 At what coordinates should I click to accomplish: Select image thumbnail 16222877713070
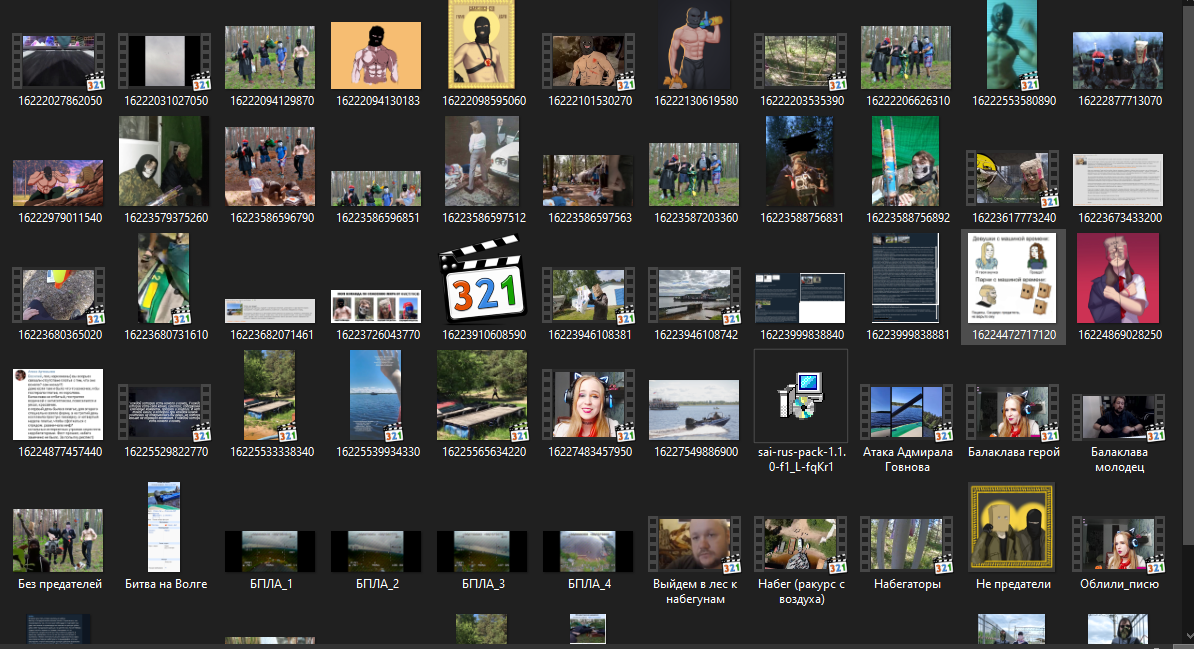pos(1118,61)
